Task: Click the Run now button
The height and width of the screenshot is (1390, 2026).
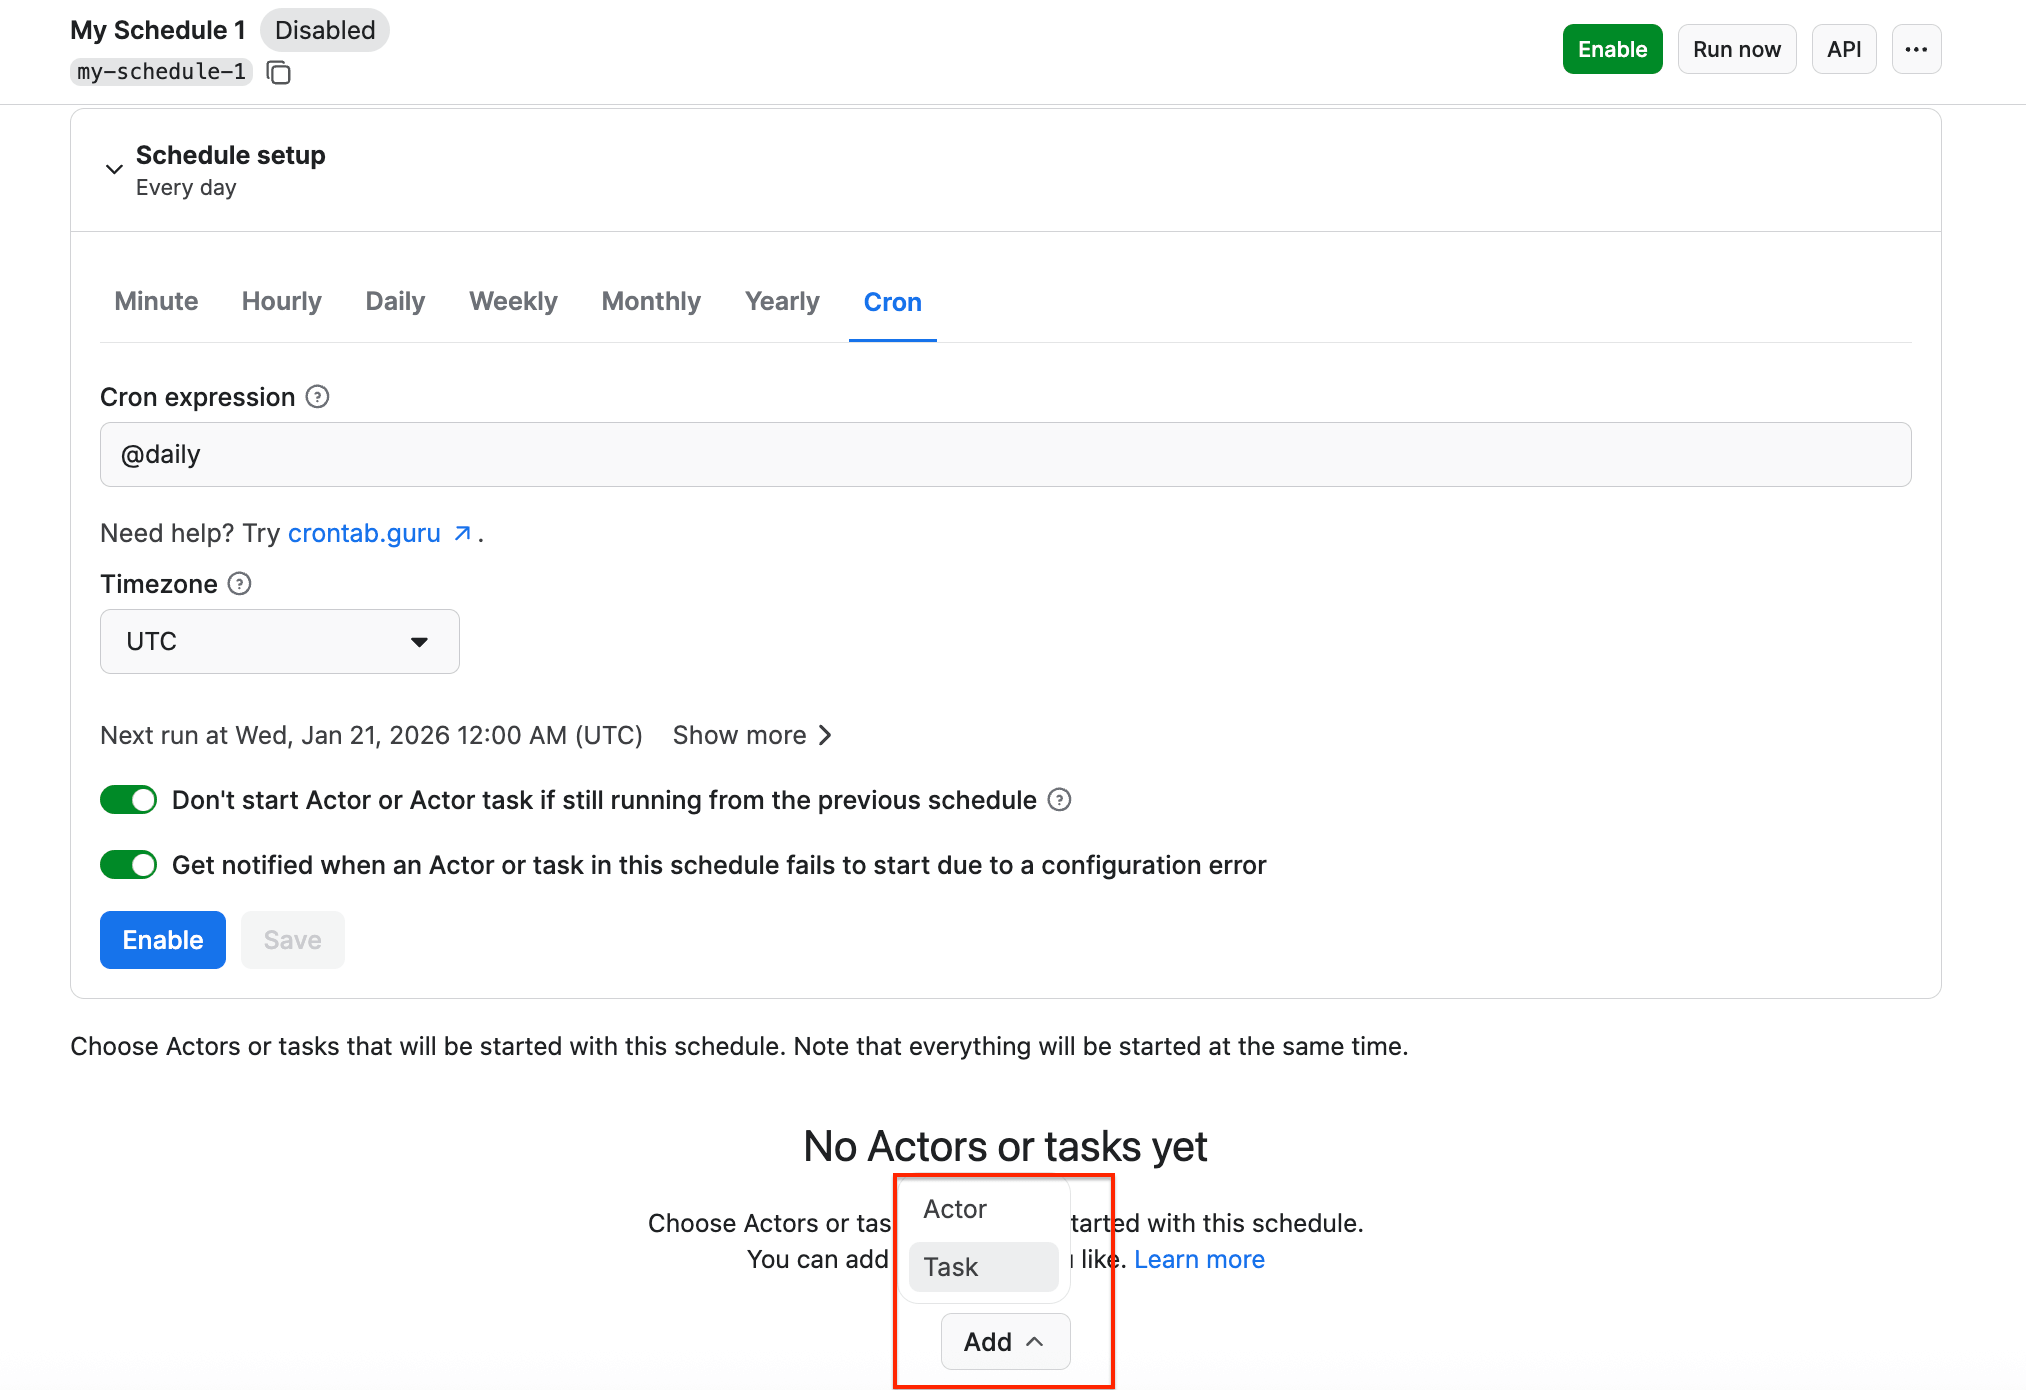Action: click(1736, 50)
